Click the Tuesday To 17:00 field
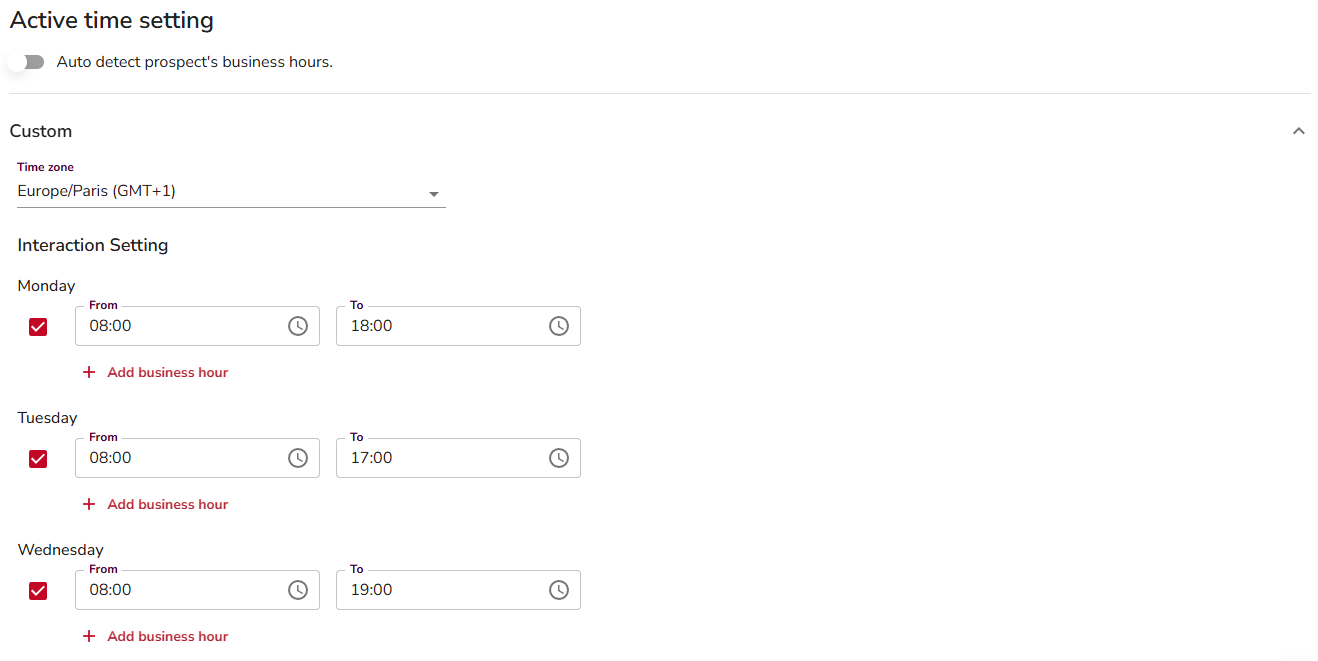This screenshot has height=661, width=1318. [x=440, y=458]
